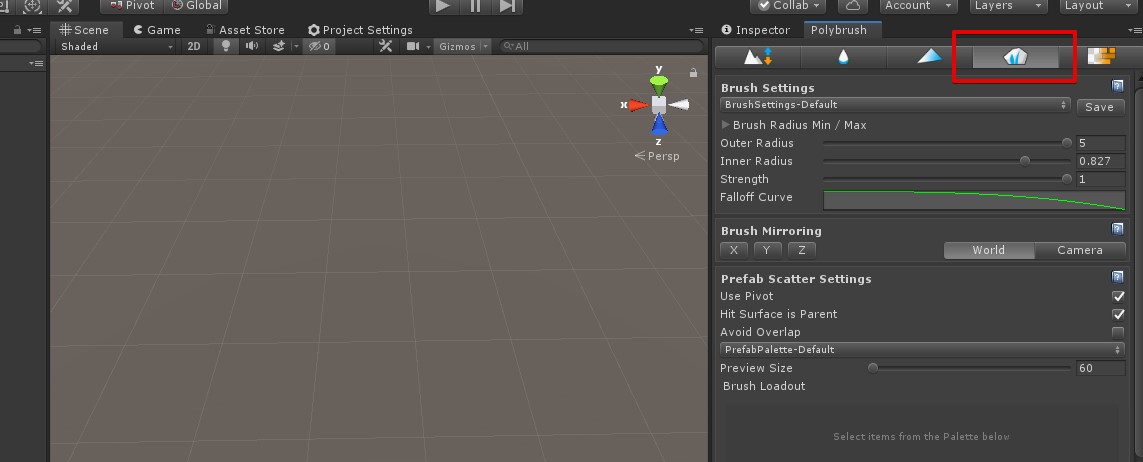Toggle scene audio speaker icon
The image size is (1143, 462).
[x=252, y=46]
